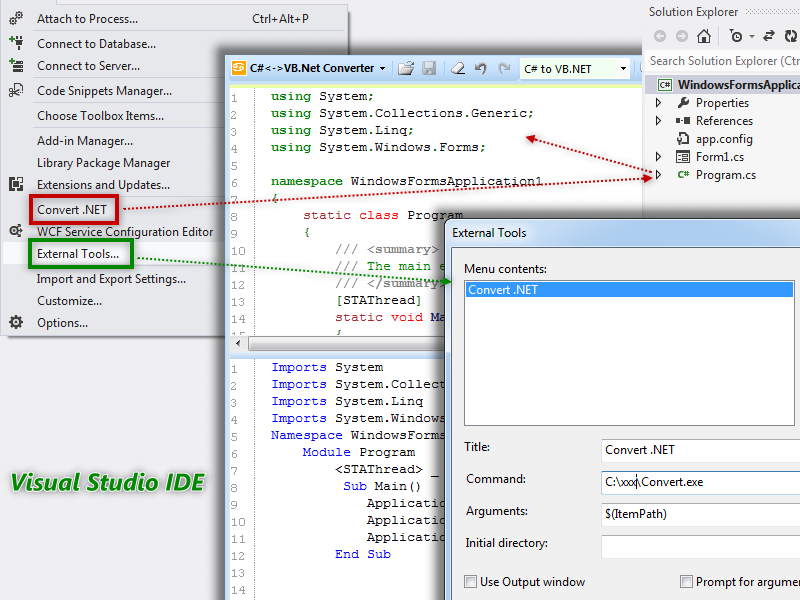Click the Connect to Database plug icon
800x600 pixels.
(x=16, y=42)
